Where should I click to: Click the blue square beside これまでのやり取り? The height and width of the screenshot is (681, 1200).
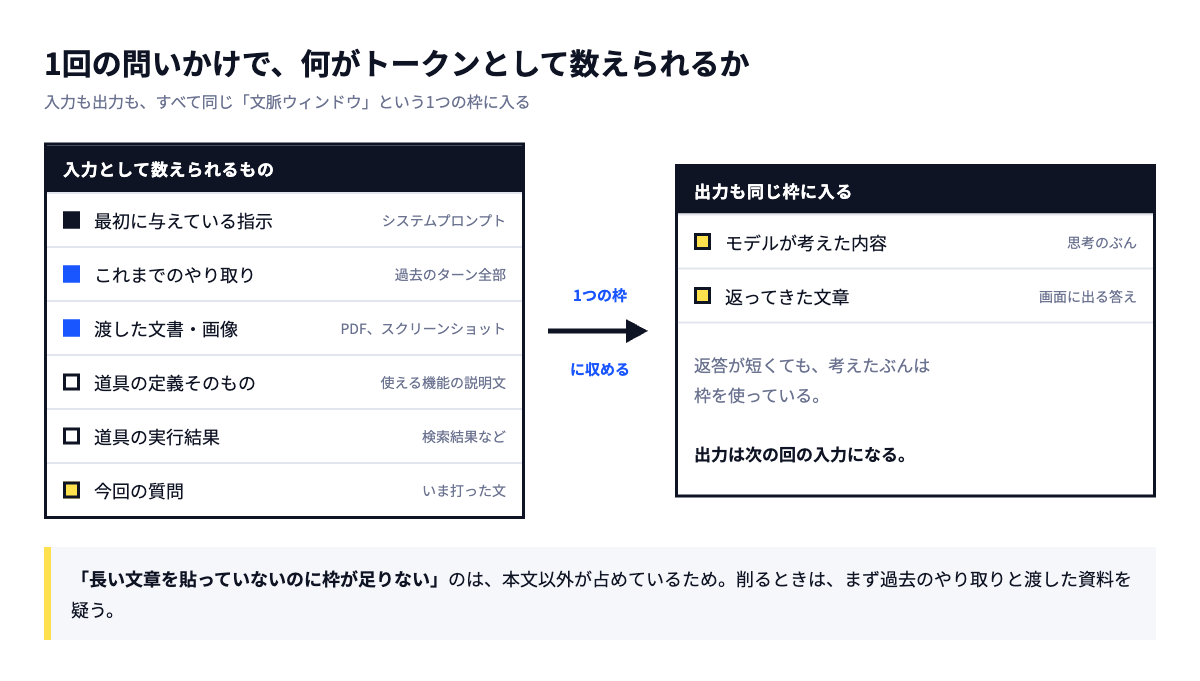point(72,274)
